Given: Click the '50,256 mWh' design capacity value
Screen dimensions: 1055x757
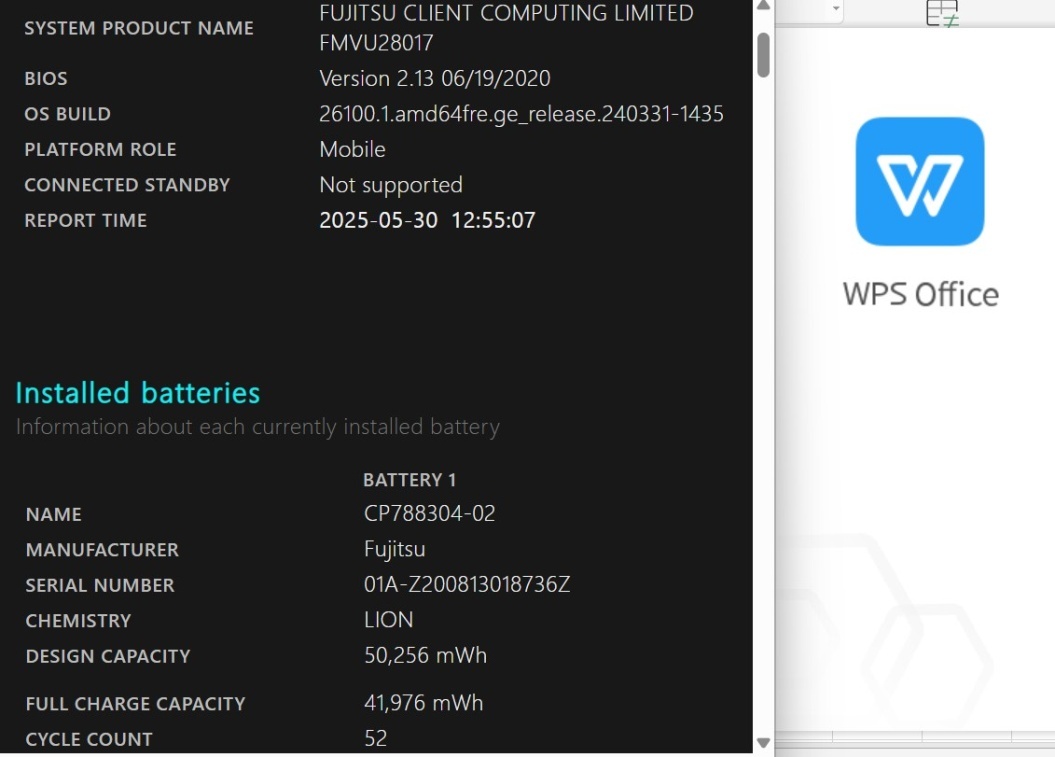Looking at the screenshot, I should pyautogui.click(x=425, y=656).
